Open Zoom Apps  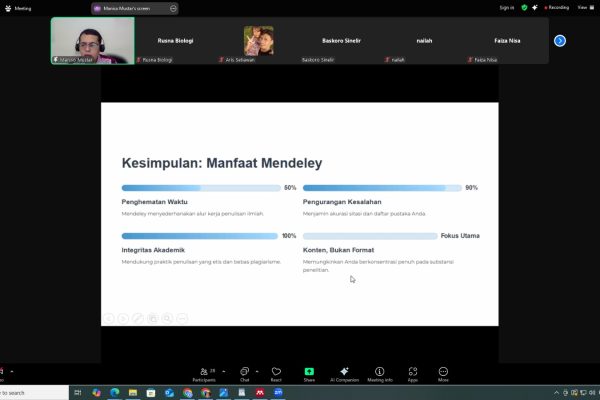pyautogui.click(x=412, y=374)
